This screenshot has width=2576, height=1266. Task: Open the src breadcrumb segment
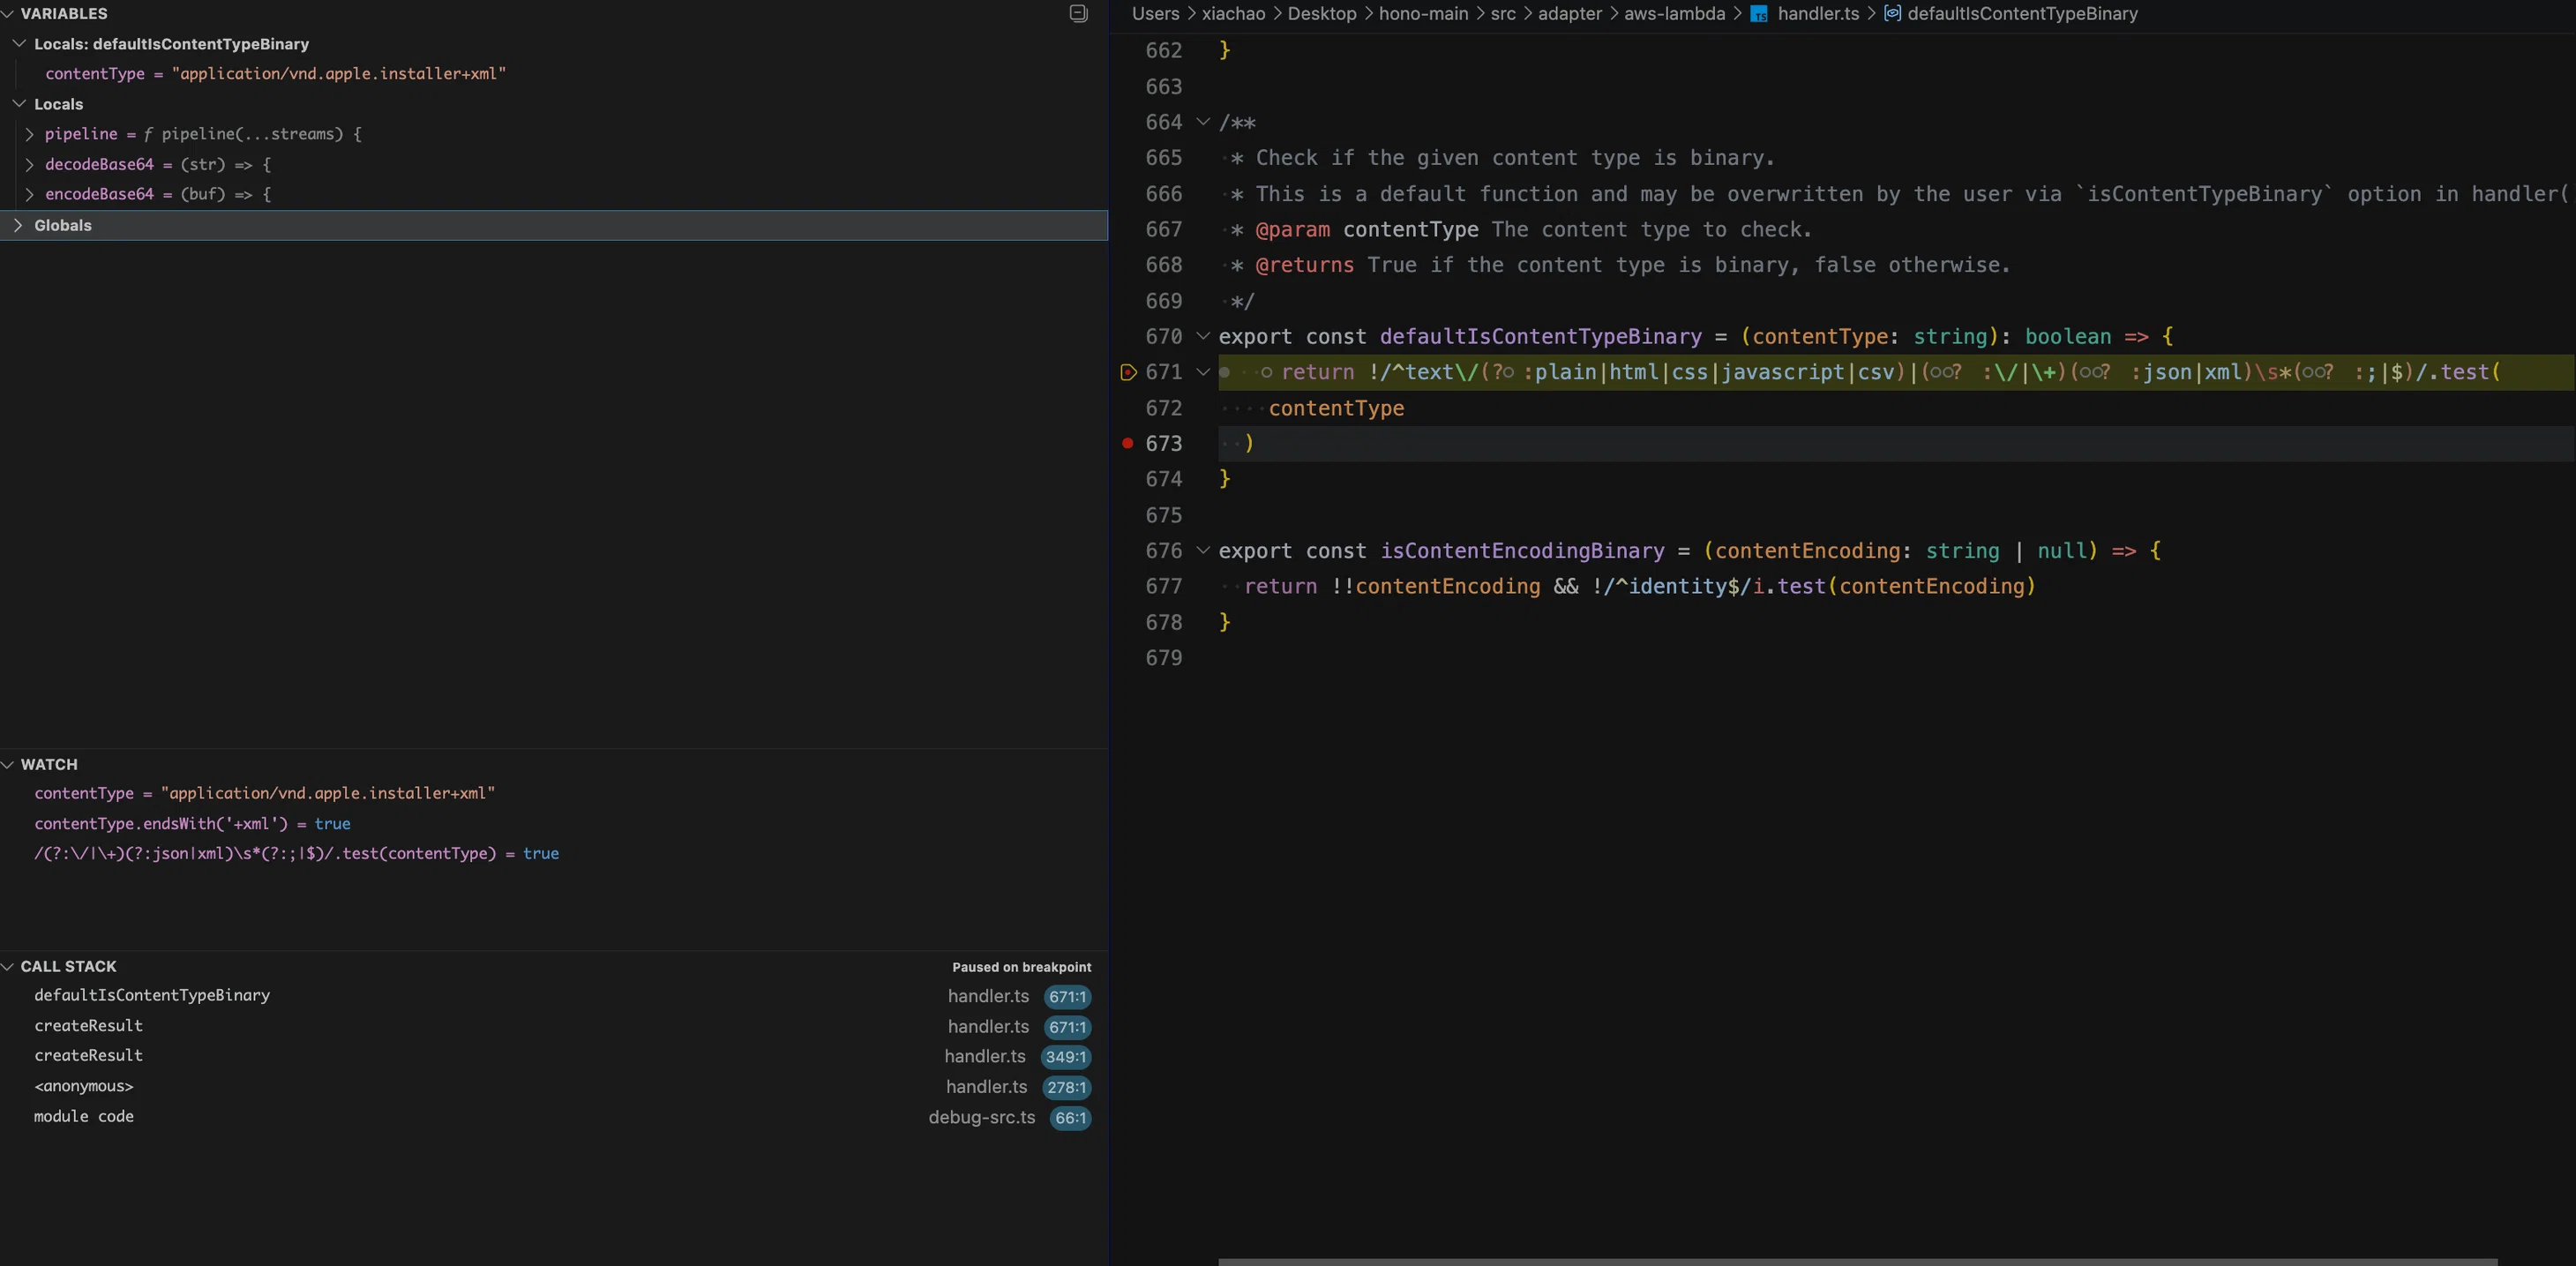(x=1503, y=14)
